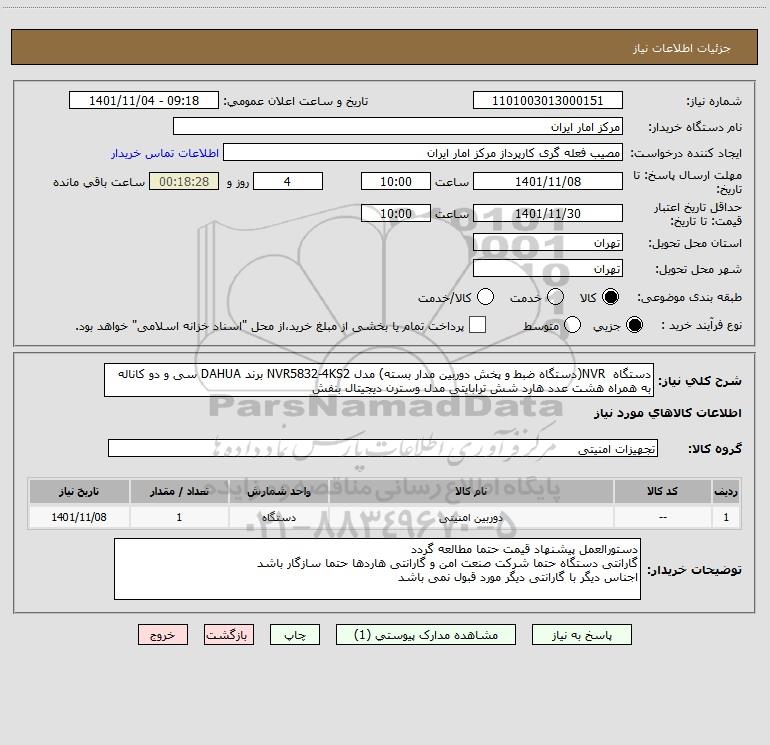This screenshot has width=770, height=745.
Task: Toggle the اسناد خزانه اسلامی payment checkbox
Action: [x=477, y=325]
